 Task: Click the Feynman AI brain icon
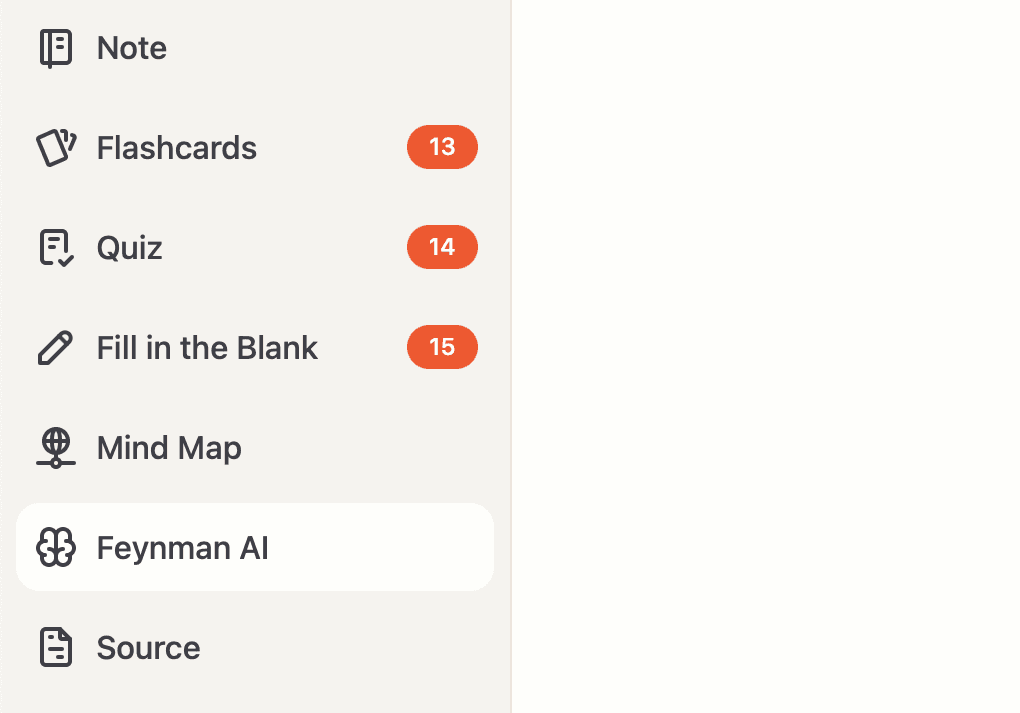coord(56,547)
